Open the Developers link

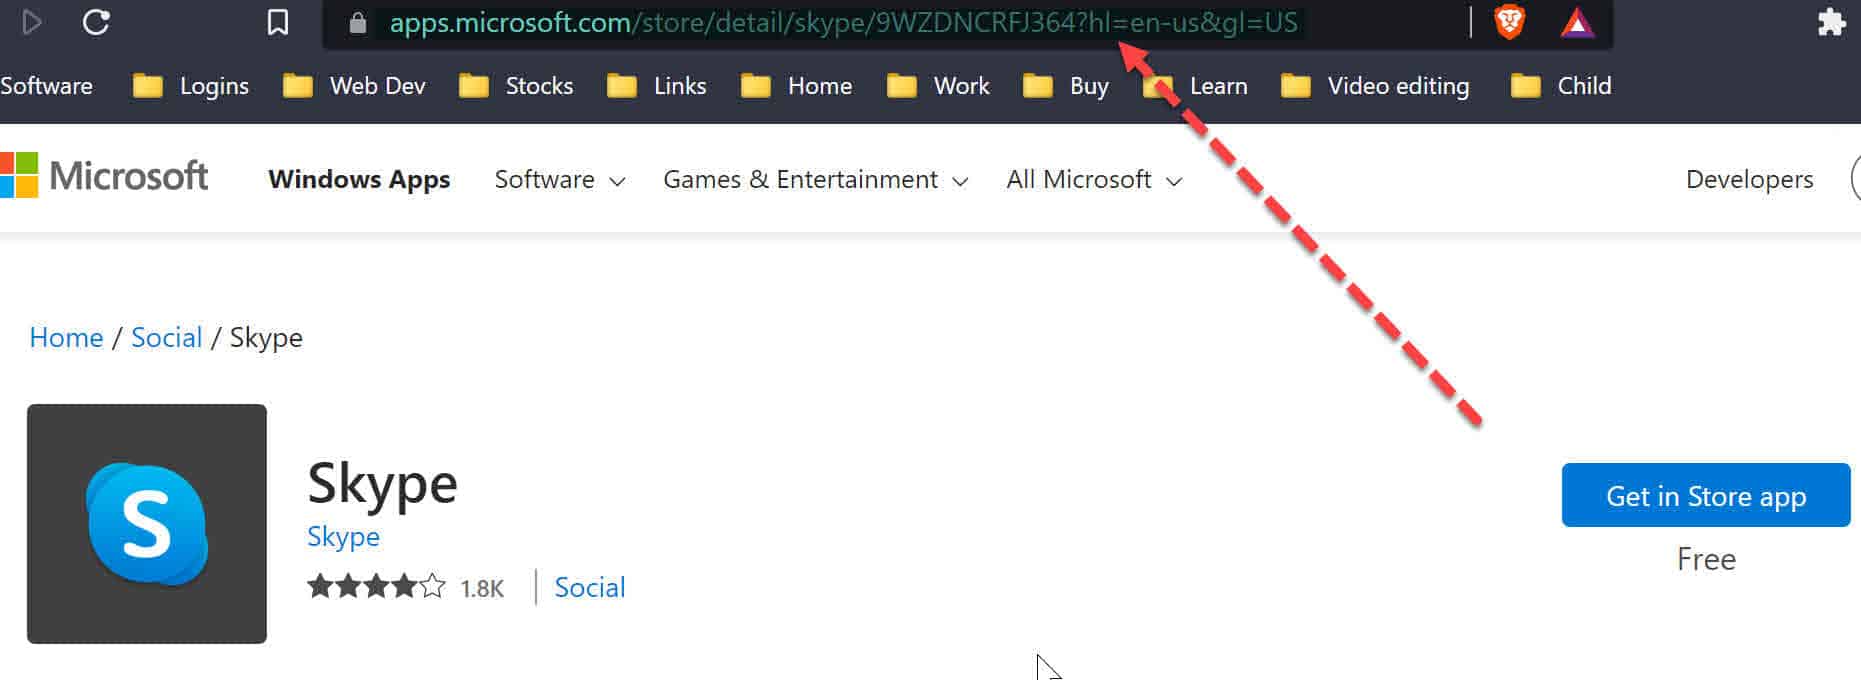click(1749, 180)
